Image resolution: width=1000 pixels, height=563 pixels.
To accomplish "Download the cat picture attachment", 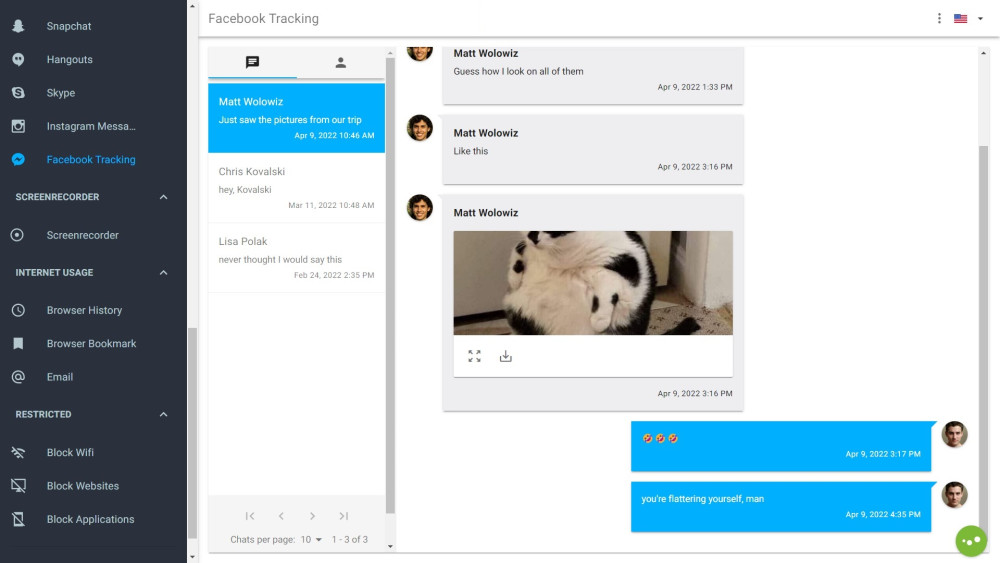I will [505, 356].
